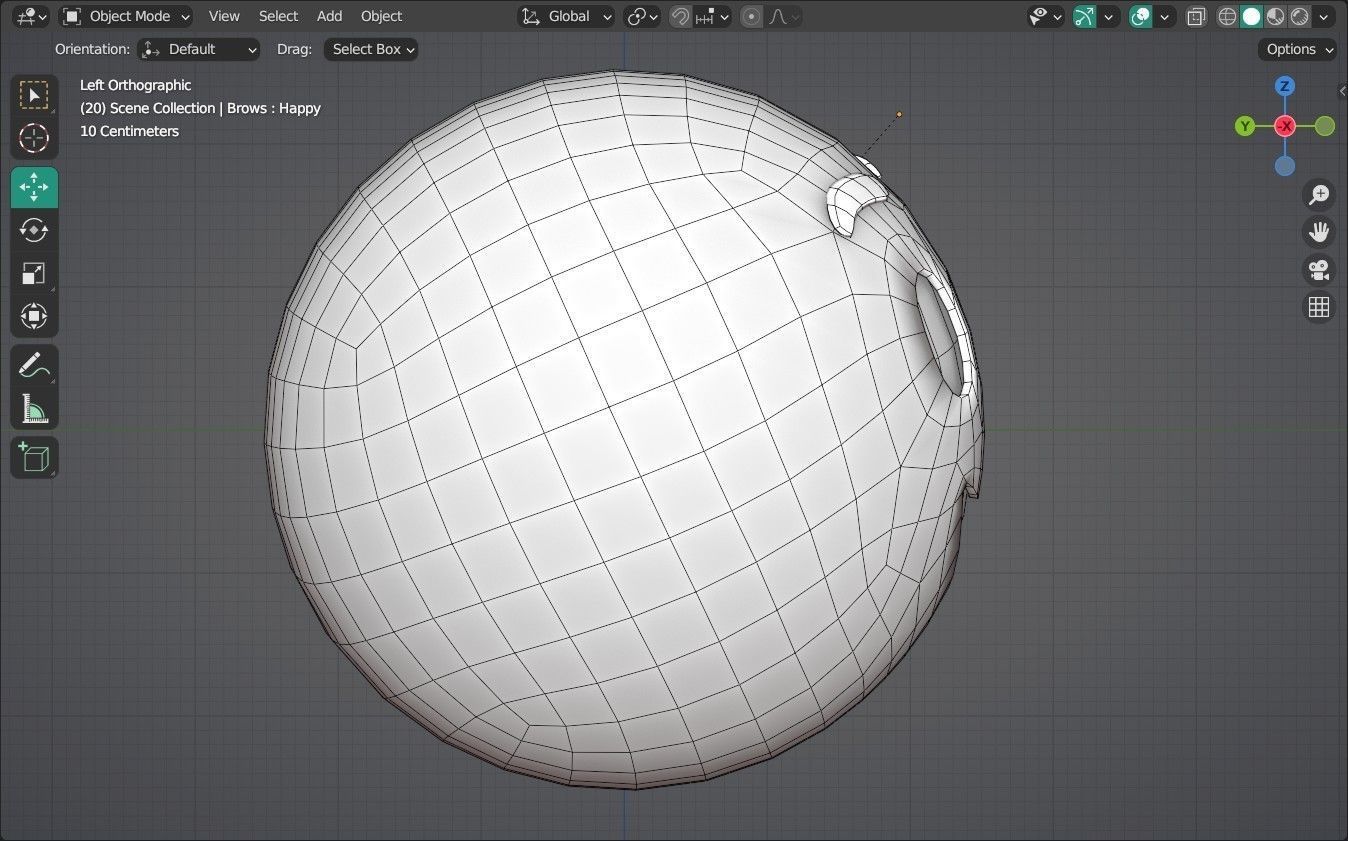This screenshot has width=1348, height=841.
Task: Select the Move tool
Action: click(x=34, y=187)
